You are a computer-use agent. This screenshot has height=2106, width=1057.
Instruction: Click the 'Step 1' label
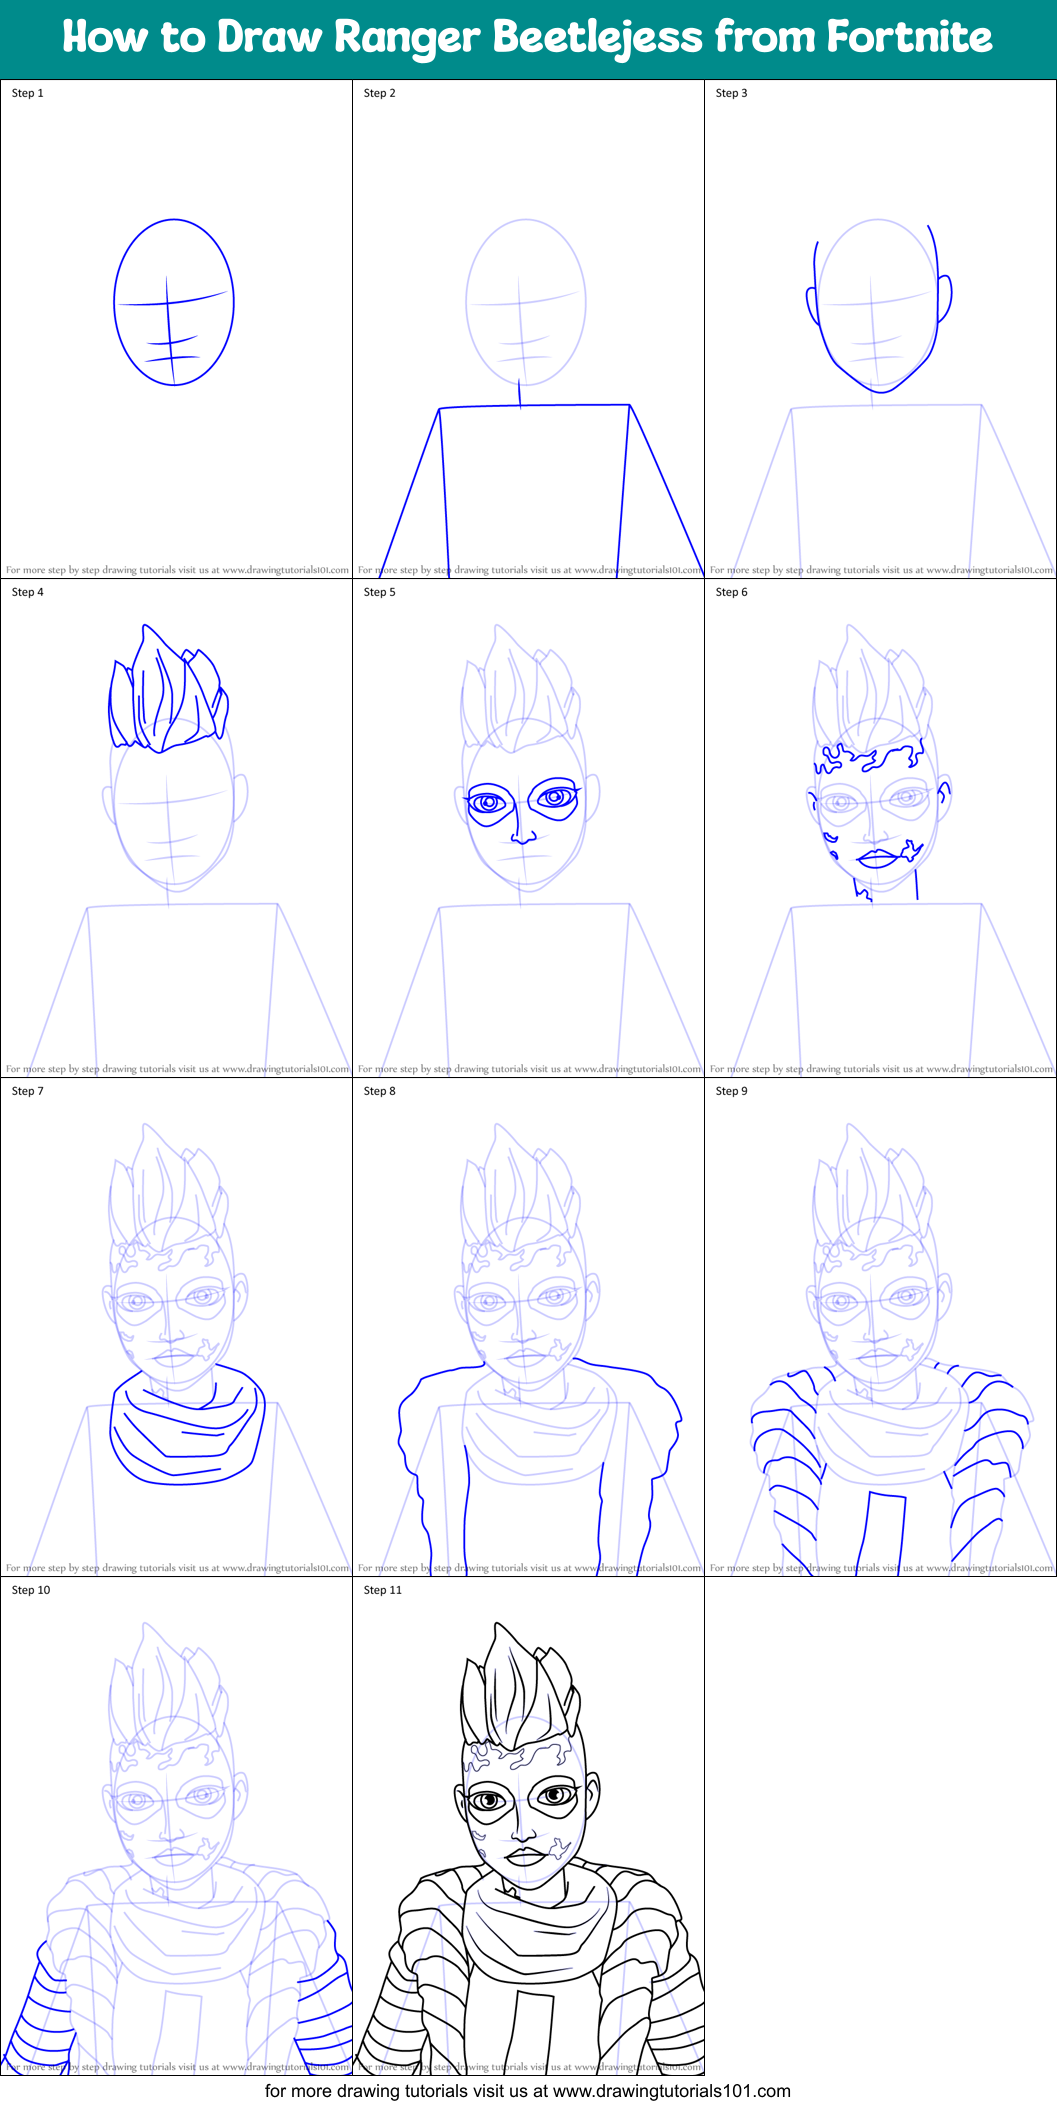click(28, 93)
